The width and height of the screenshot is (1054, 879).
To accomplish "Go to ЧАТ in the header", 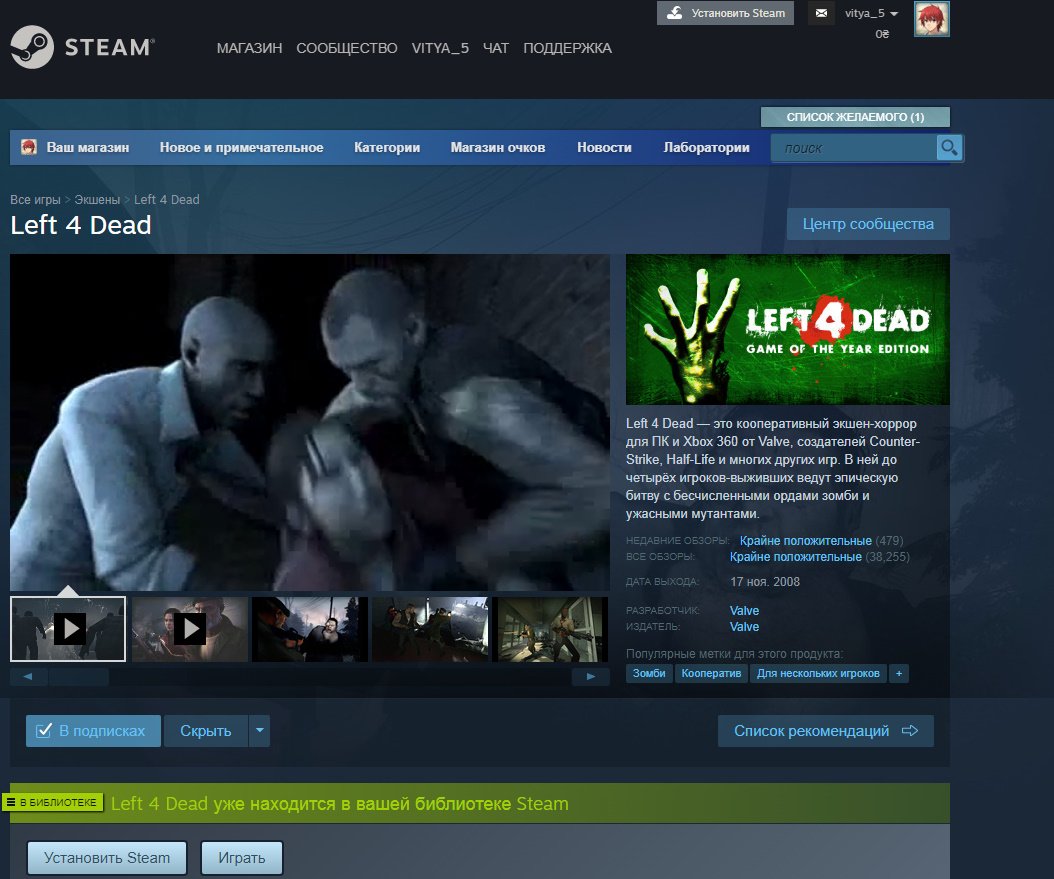I will click(x=496, y=48).
